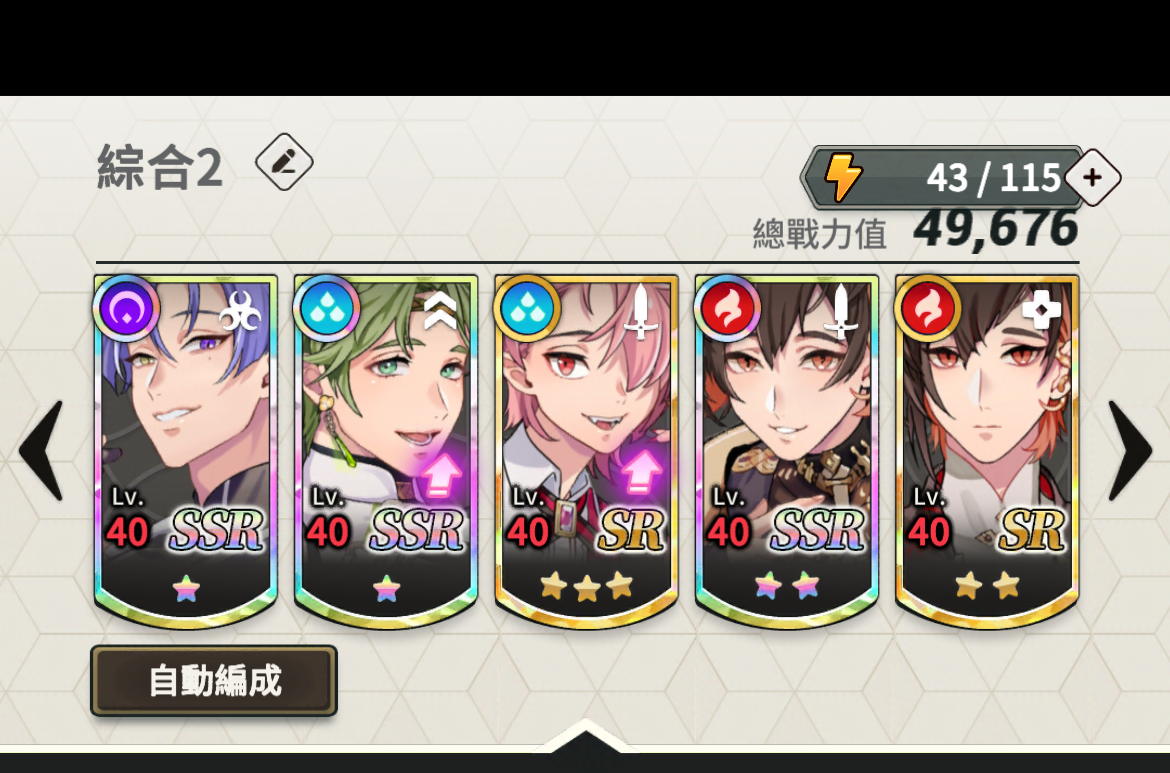Viewport: 1170px width, 773px height.
Task: Tap the water element icon on green-haired card
Action: [326, 308]
